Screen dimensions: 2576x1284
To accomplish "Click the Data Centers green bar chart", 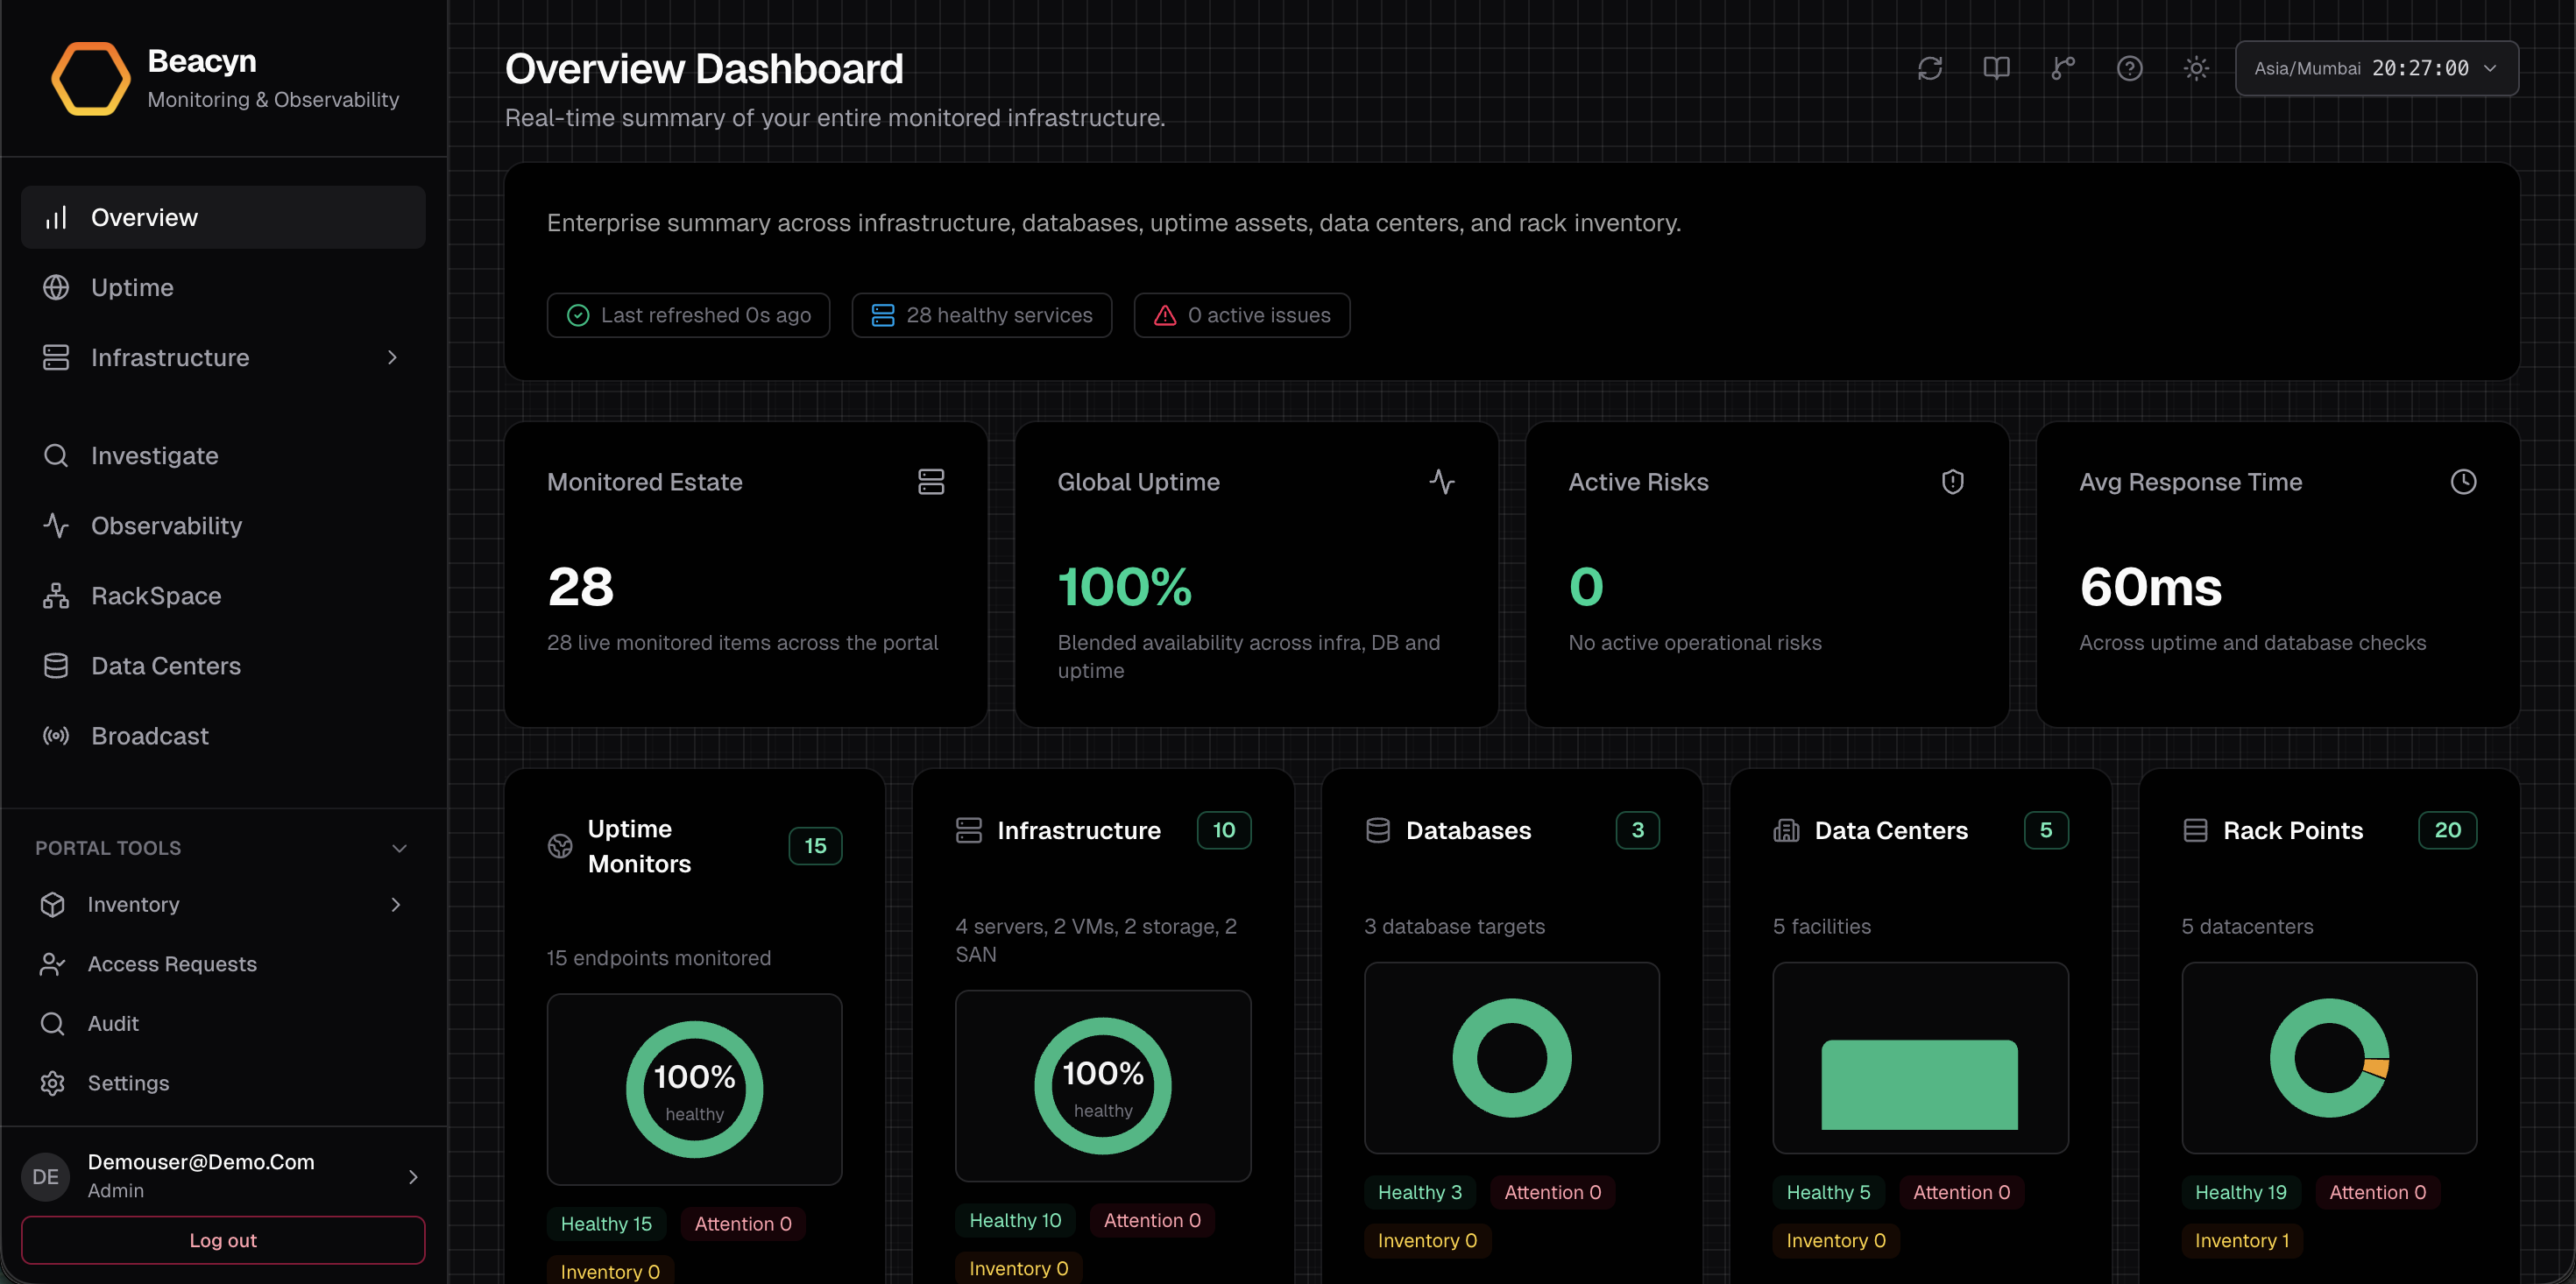I will [1920, 1085].
